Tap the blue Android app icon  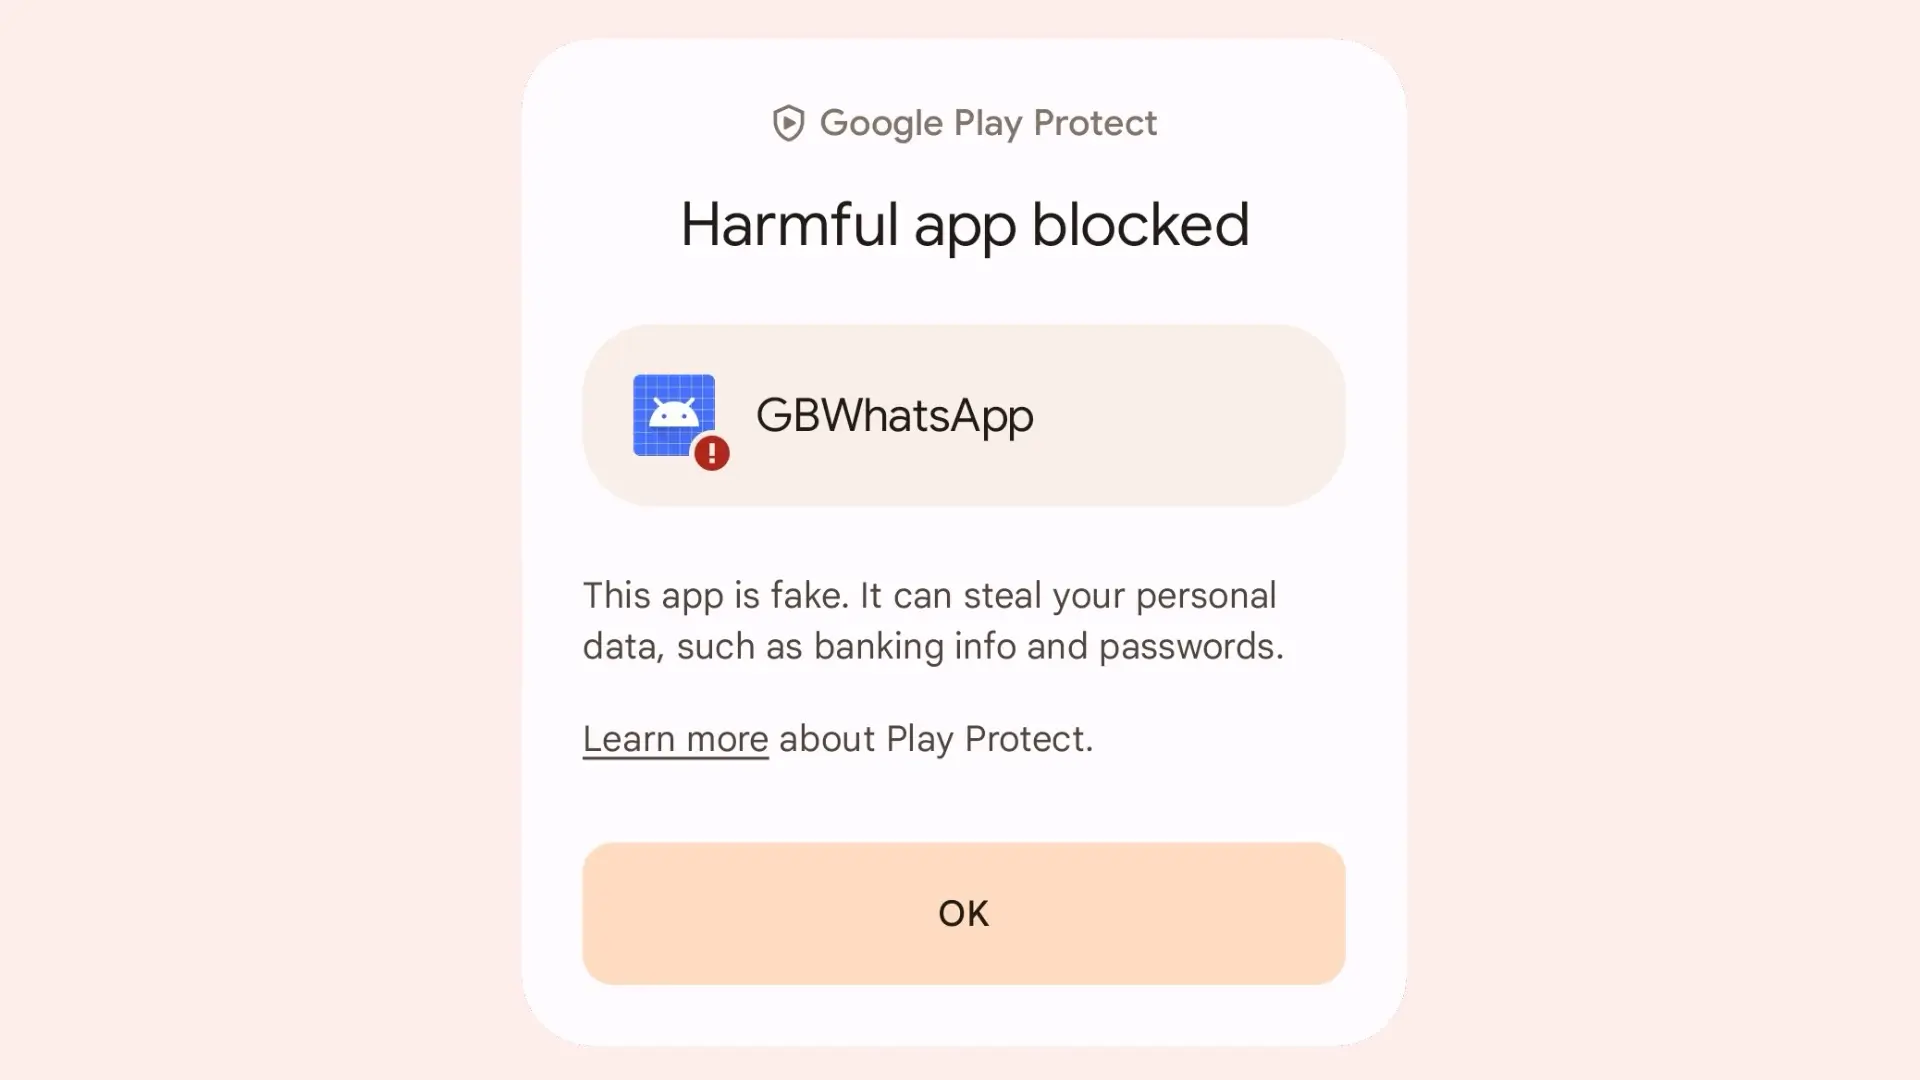tap(673, 415)
